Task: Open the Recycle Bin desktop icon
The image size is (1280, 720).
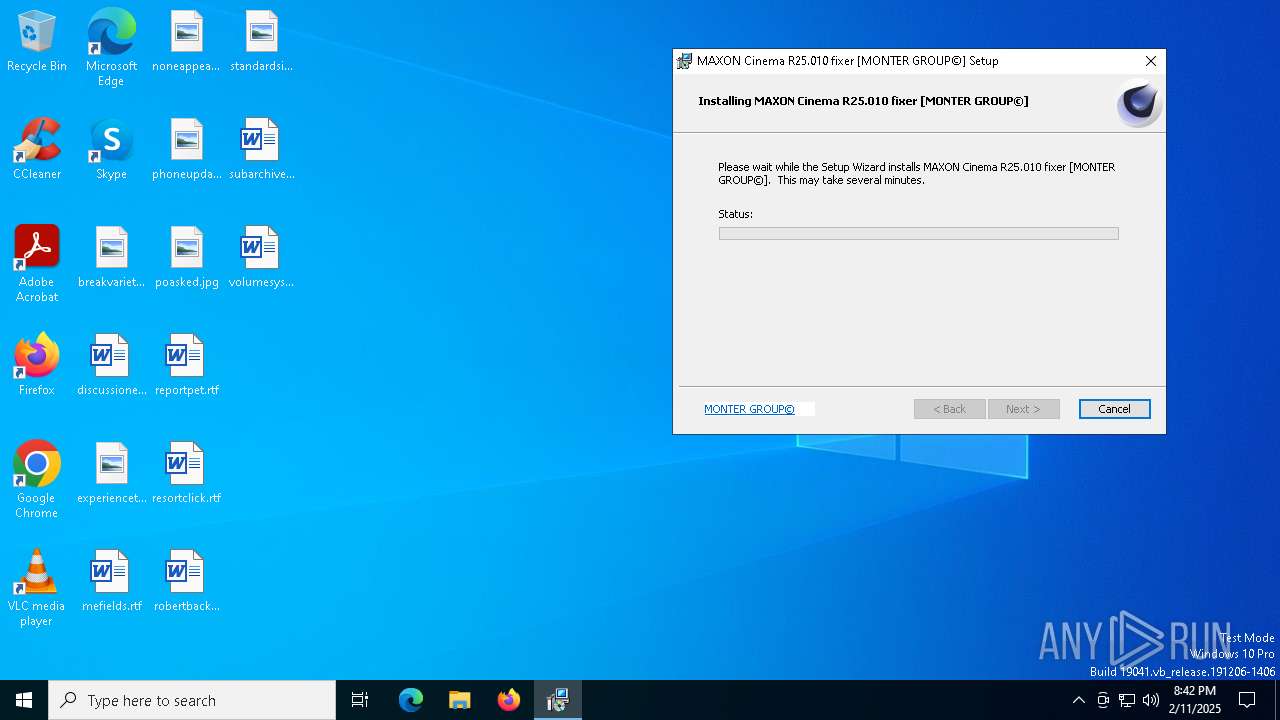Action: (37, 42)
